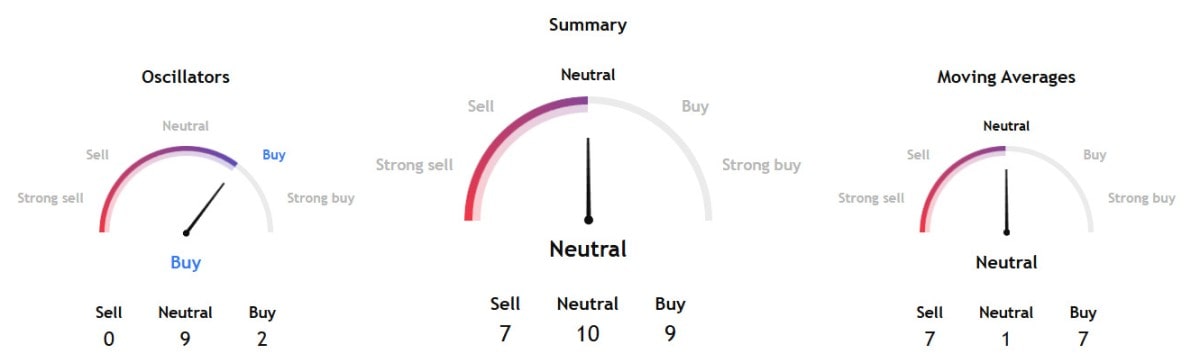
Task: Click the Neutral result under Moving Averages
Action: 1006,263
